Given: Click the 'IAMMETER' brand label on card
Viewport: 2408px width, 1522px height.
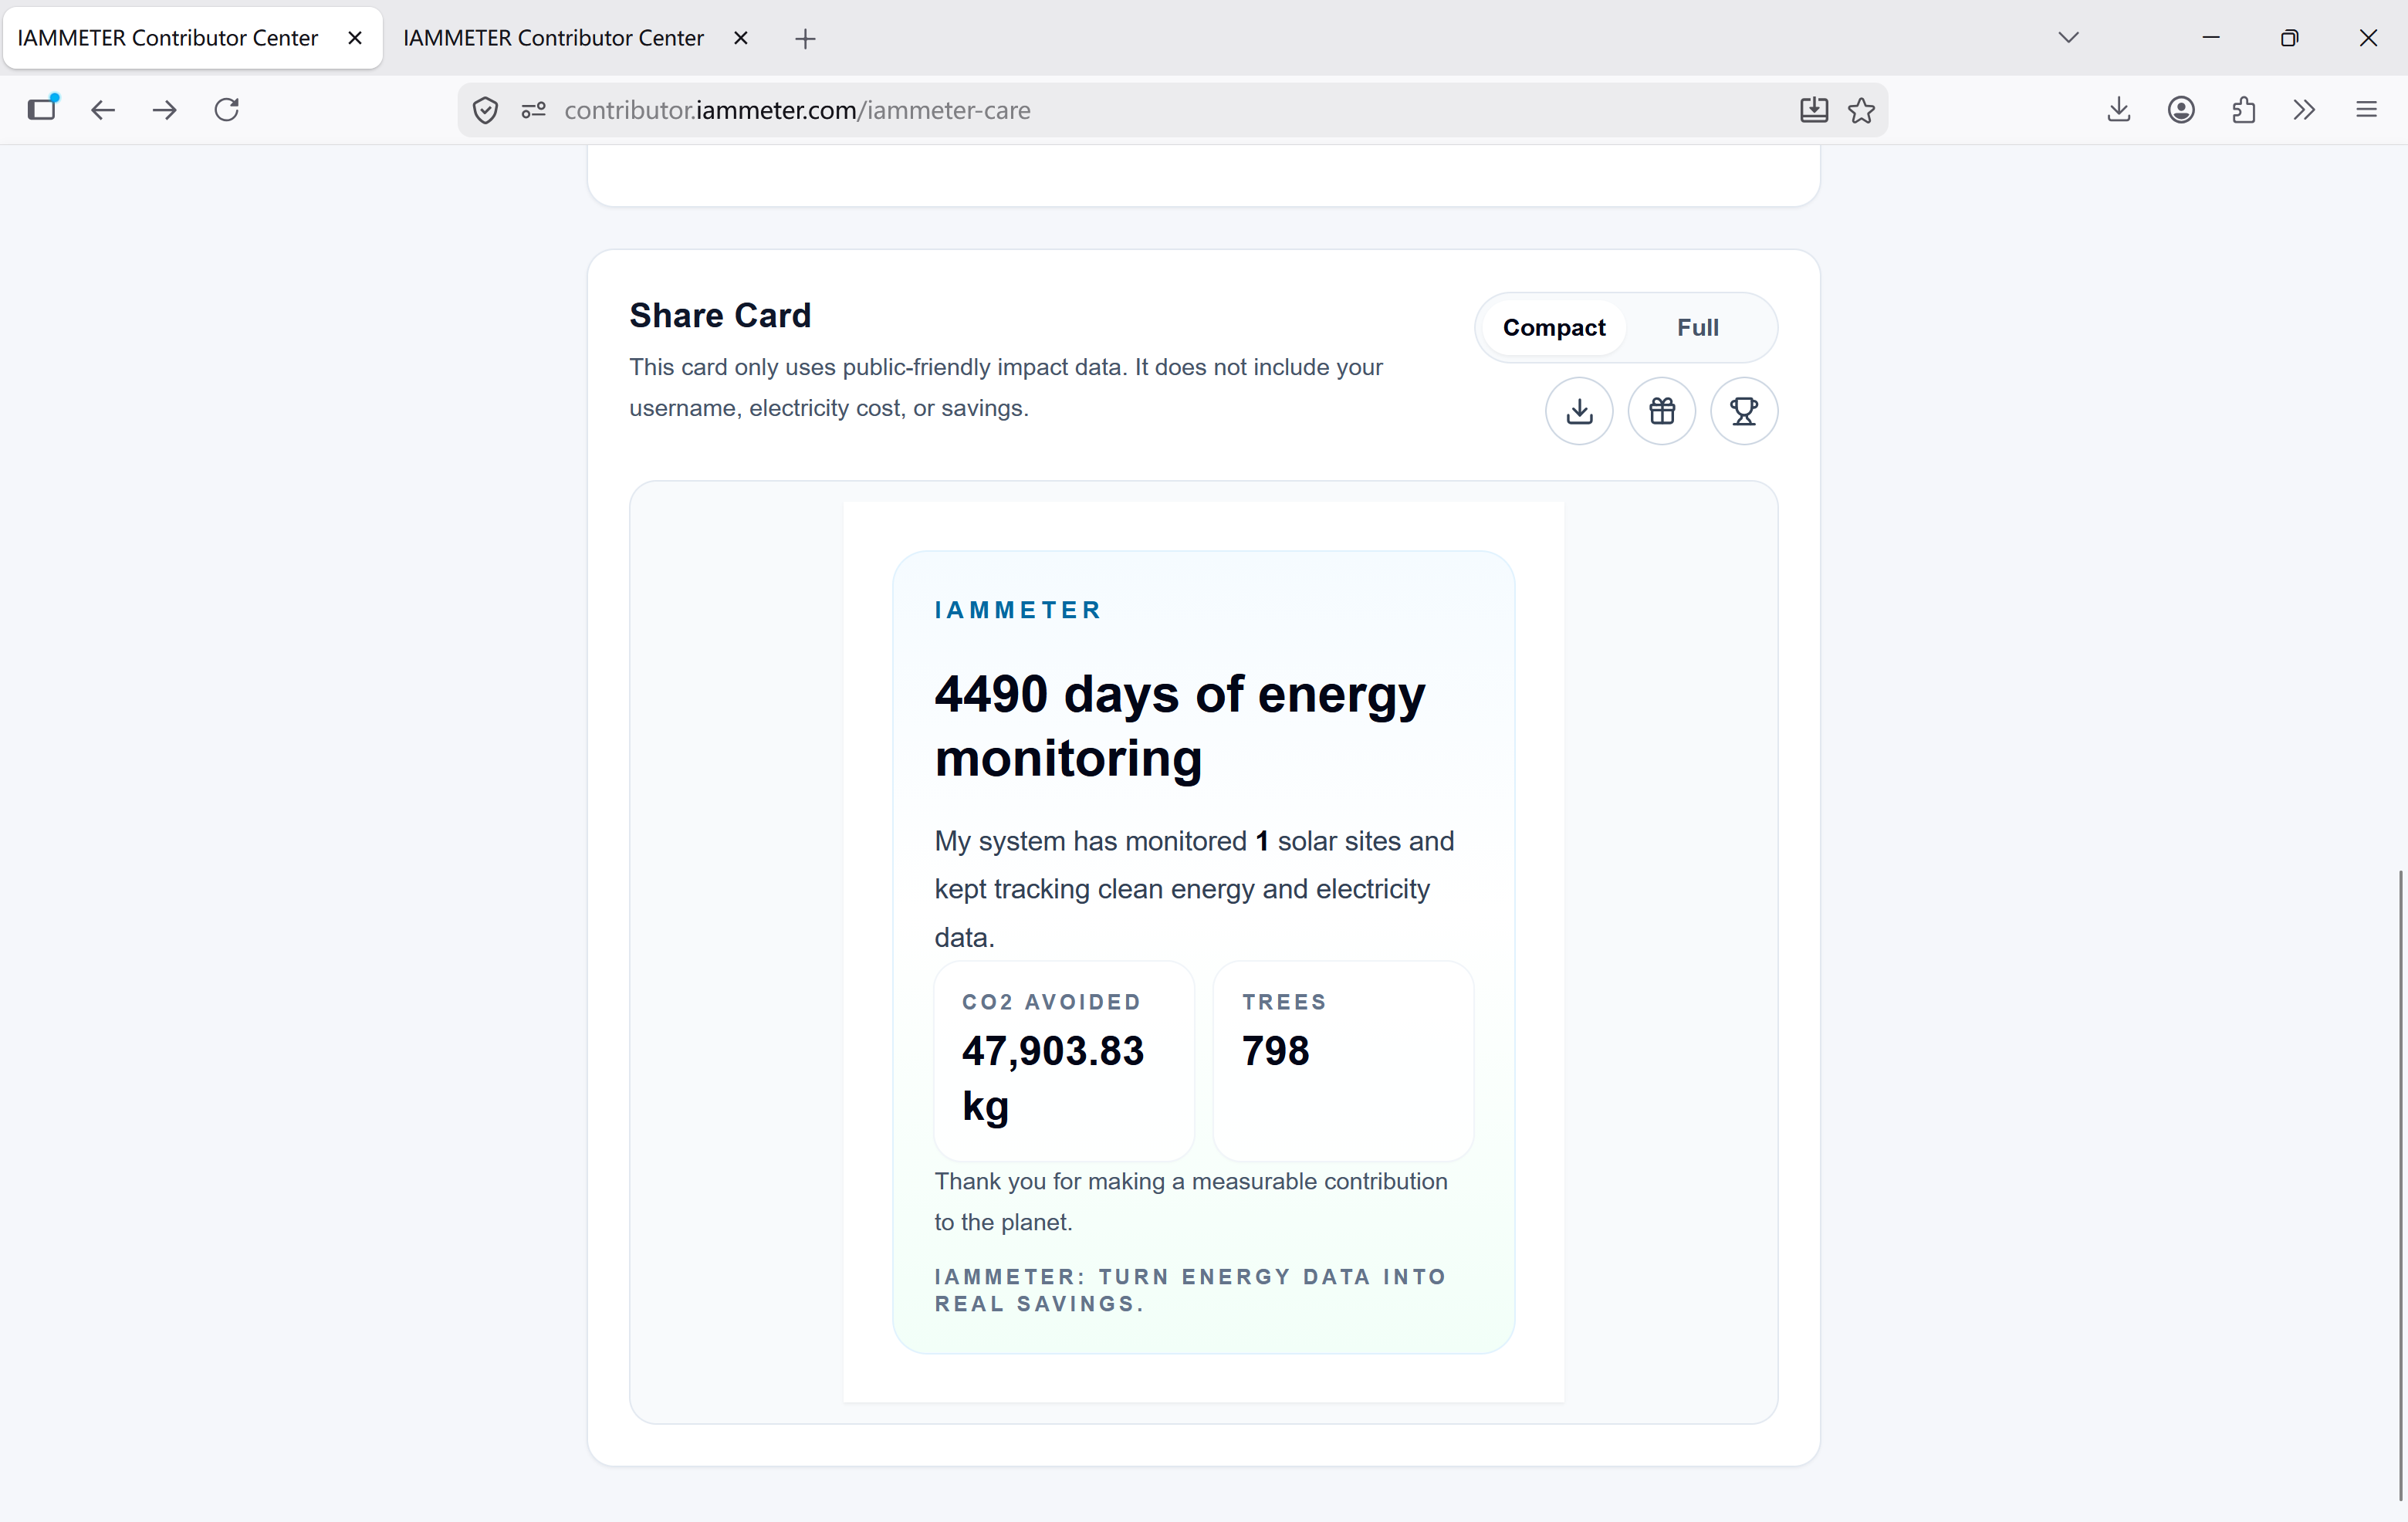Looking at the screenshot, I should pyautogui.click(x=1018, y=610).
